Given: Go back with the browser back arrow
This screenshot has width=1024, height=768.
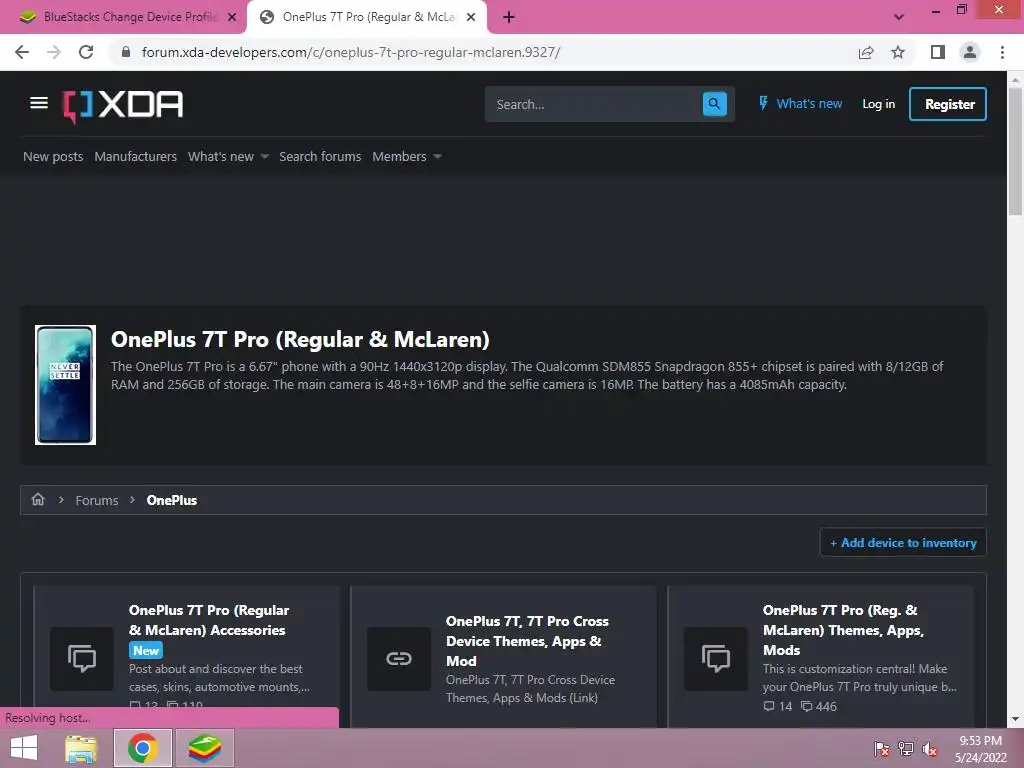Looking at the screenshot, I should (x=22, y=52).
